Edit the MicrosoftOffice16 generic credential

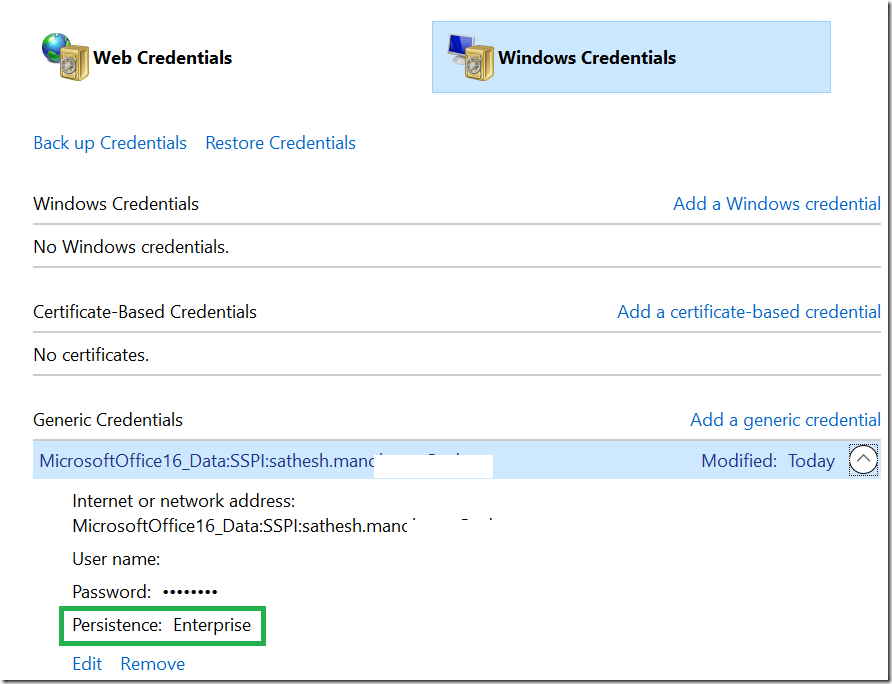[87, 664]
